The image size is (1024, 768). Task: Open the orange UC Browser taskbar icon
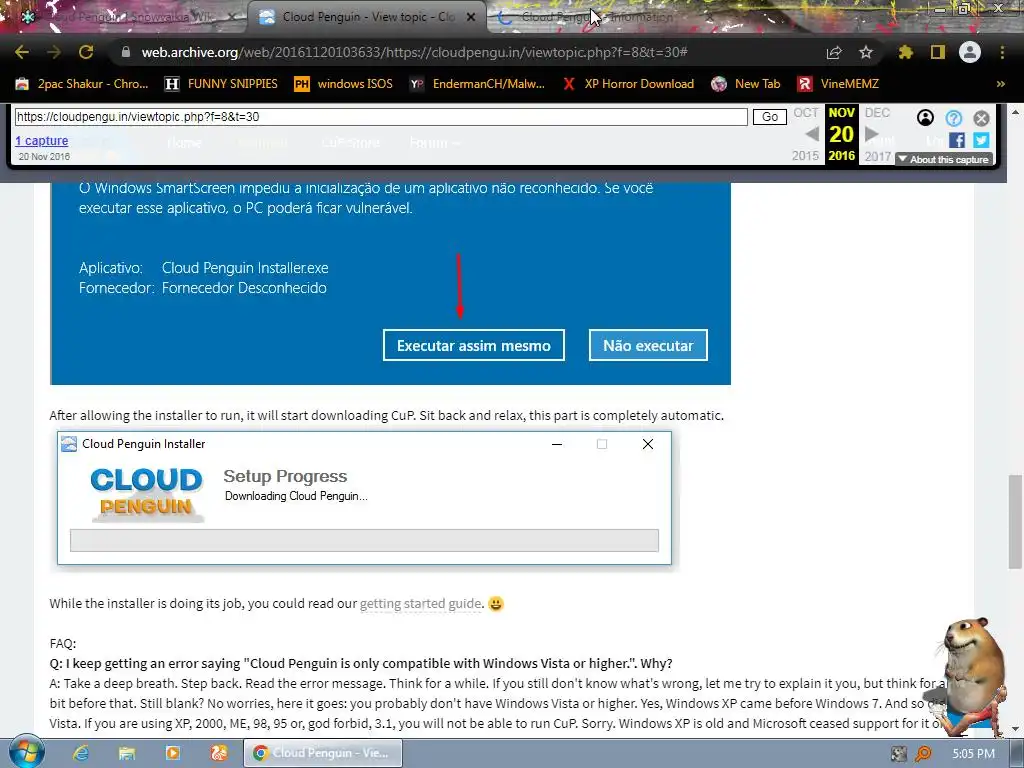[x=219, y=753]
